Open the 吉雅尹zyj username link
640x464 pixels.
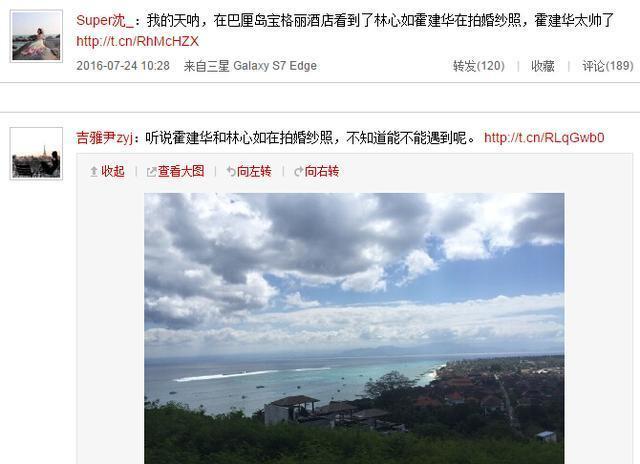pos(104,138)
